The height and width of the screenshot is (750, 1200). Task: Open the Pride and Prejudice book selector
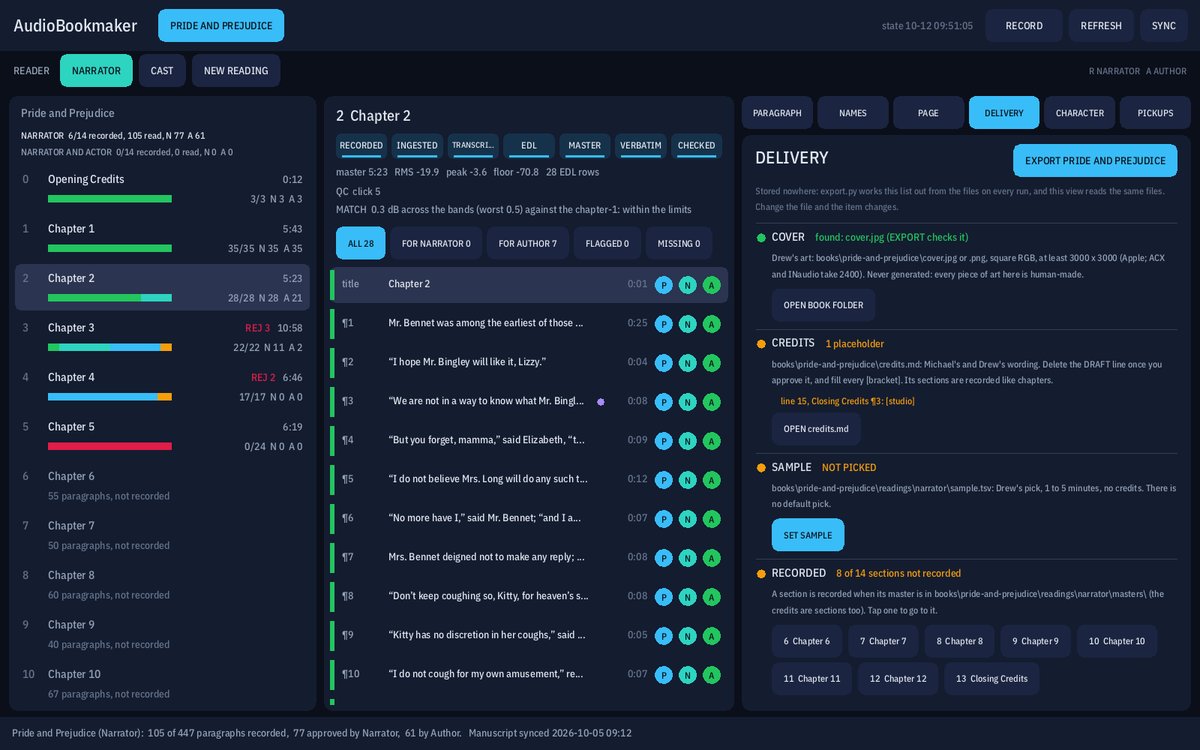pos(221,26)
